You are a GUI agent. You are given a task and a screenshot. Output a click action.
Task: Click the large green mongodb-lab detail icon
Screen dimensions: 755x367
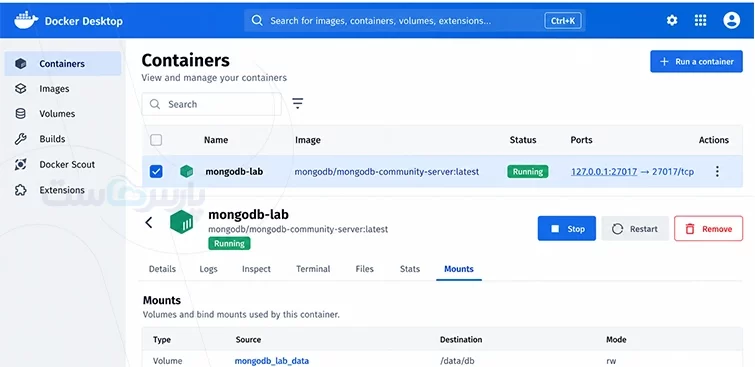click(x=182, y=222)
